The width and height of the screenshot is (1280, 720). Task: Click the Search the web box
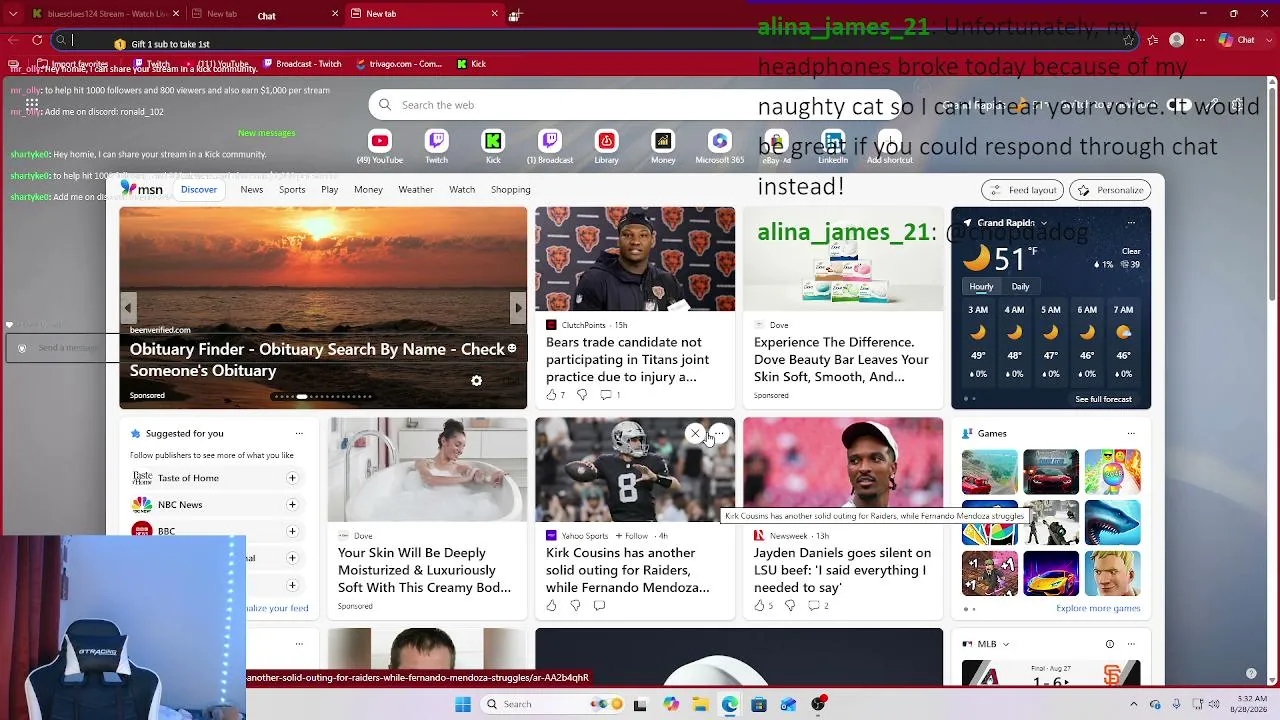pos(636,104)
